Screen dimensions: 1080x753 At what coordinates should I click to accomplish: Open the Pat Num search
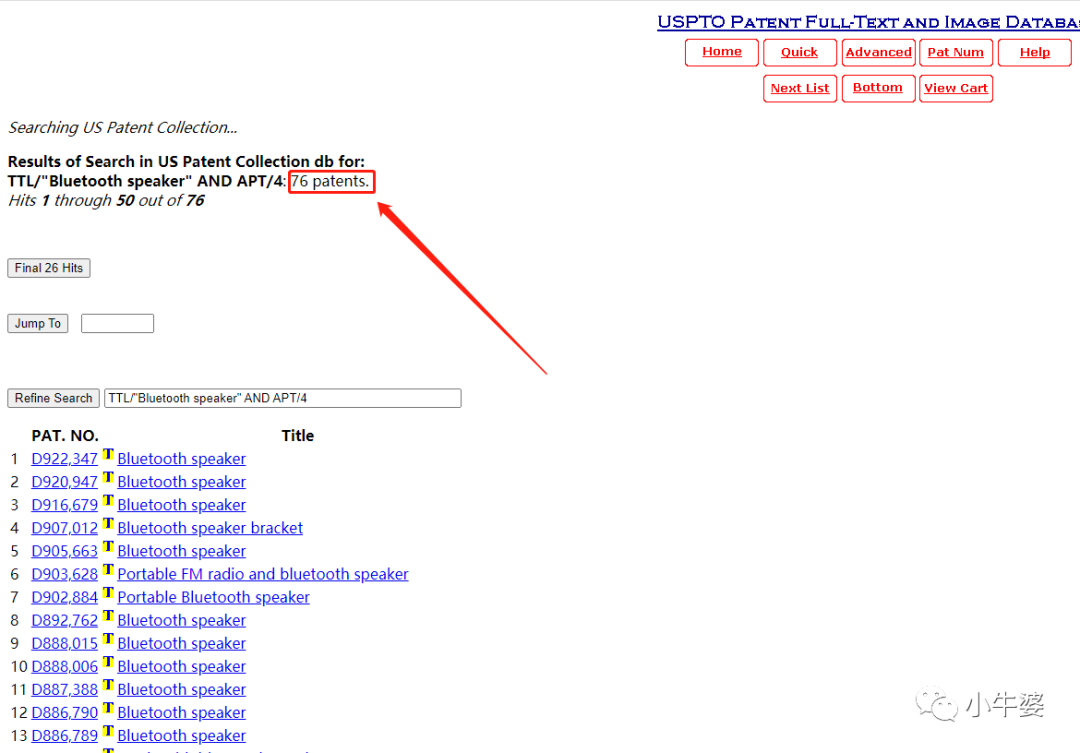pyautogui.click(x=956, y=52)
